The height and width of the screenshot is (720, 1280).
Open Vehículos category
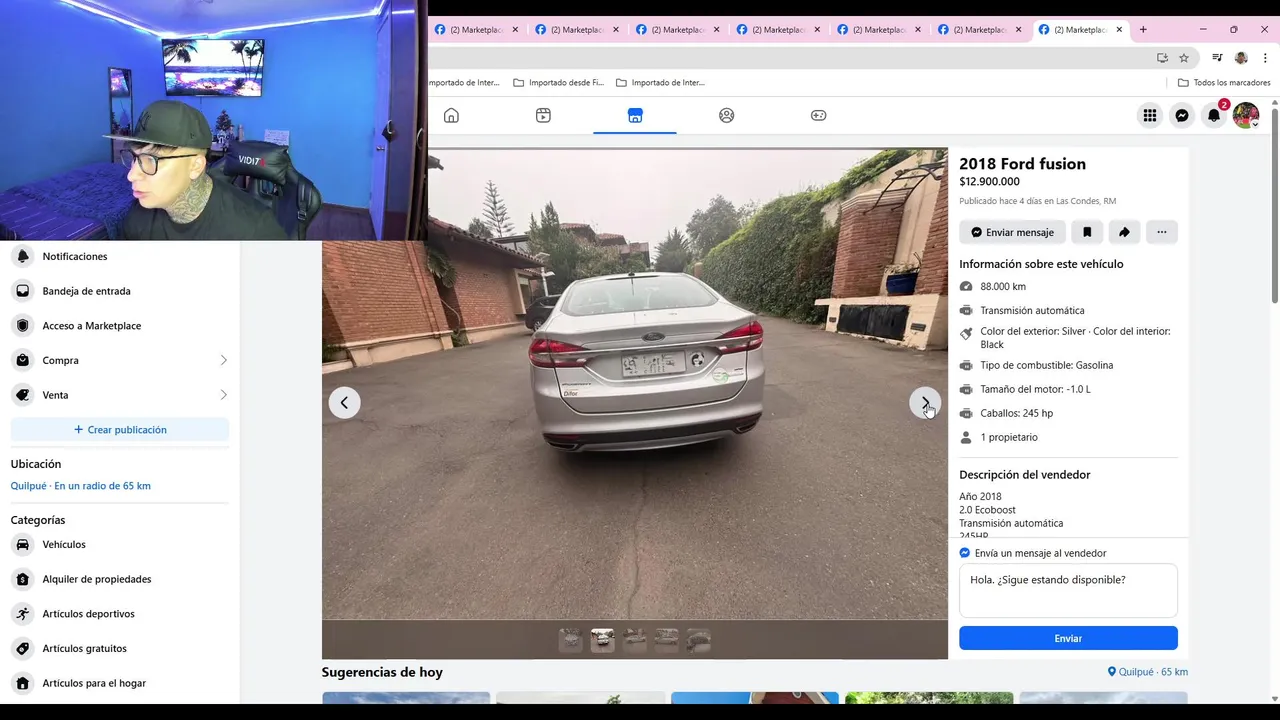point(120,545)
